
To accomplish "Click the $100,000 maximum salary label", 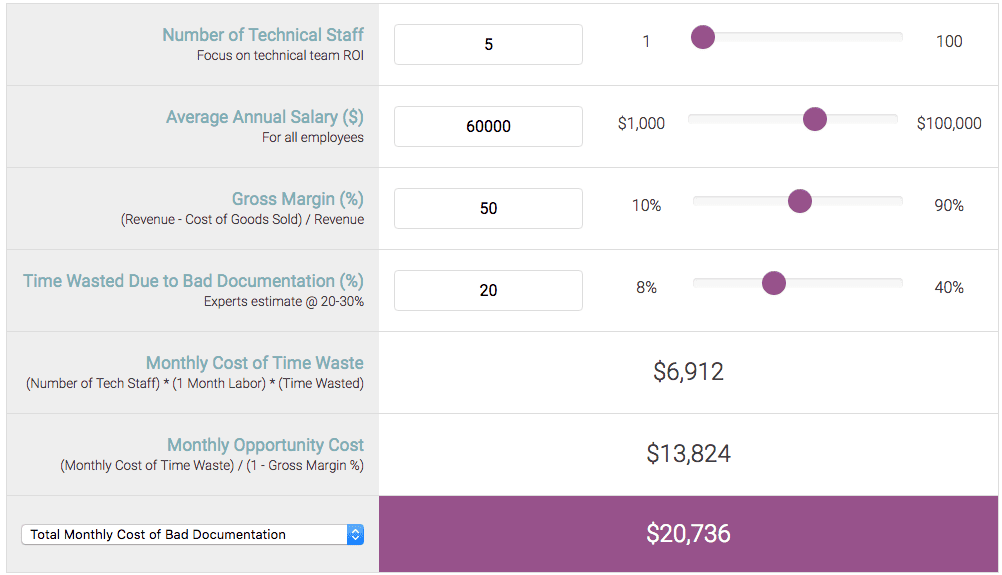I will tap(949, 123).
